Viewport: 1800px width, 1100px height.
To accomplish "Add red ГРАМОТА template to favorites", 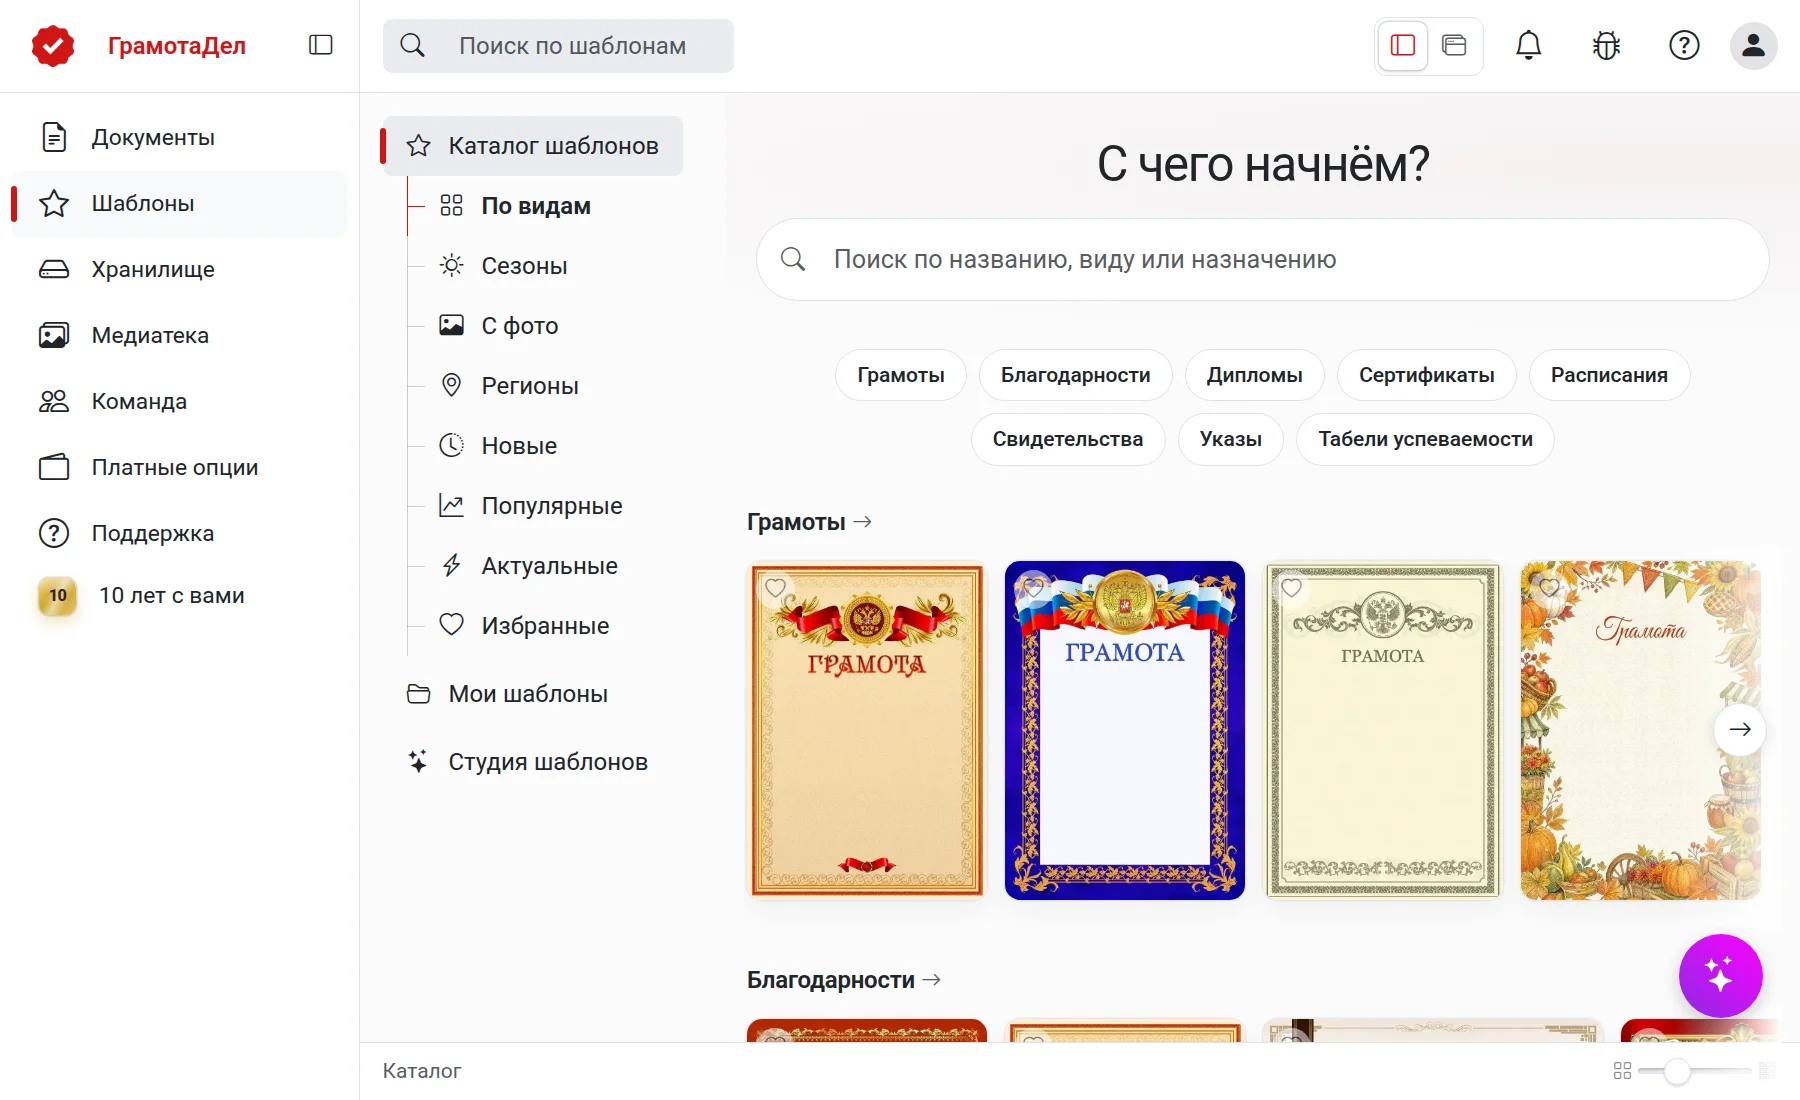I will 775,588.
